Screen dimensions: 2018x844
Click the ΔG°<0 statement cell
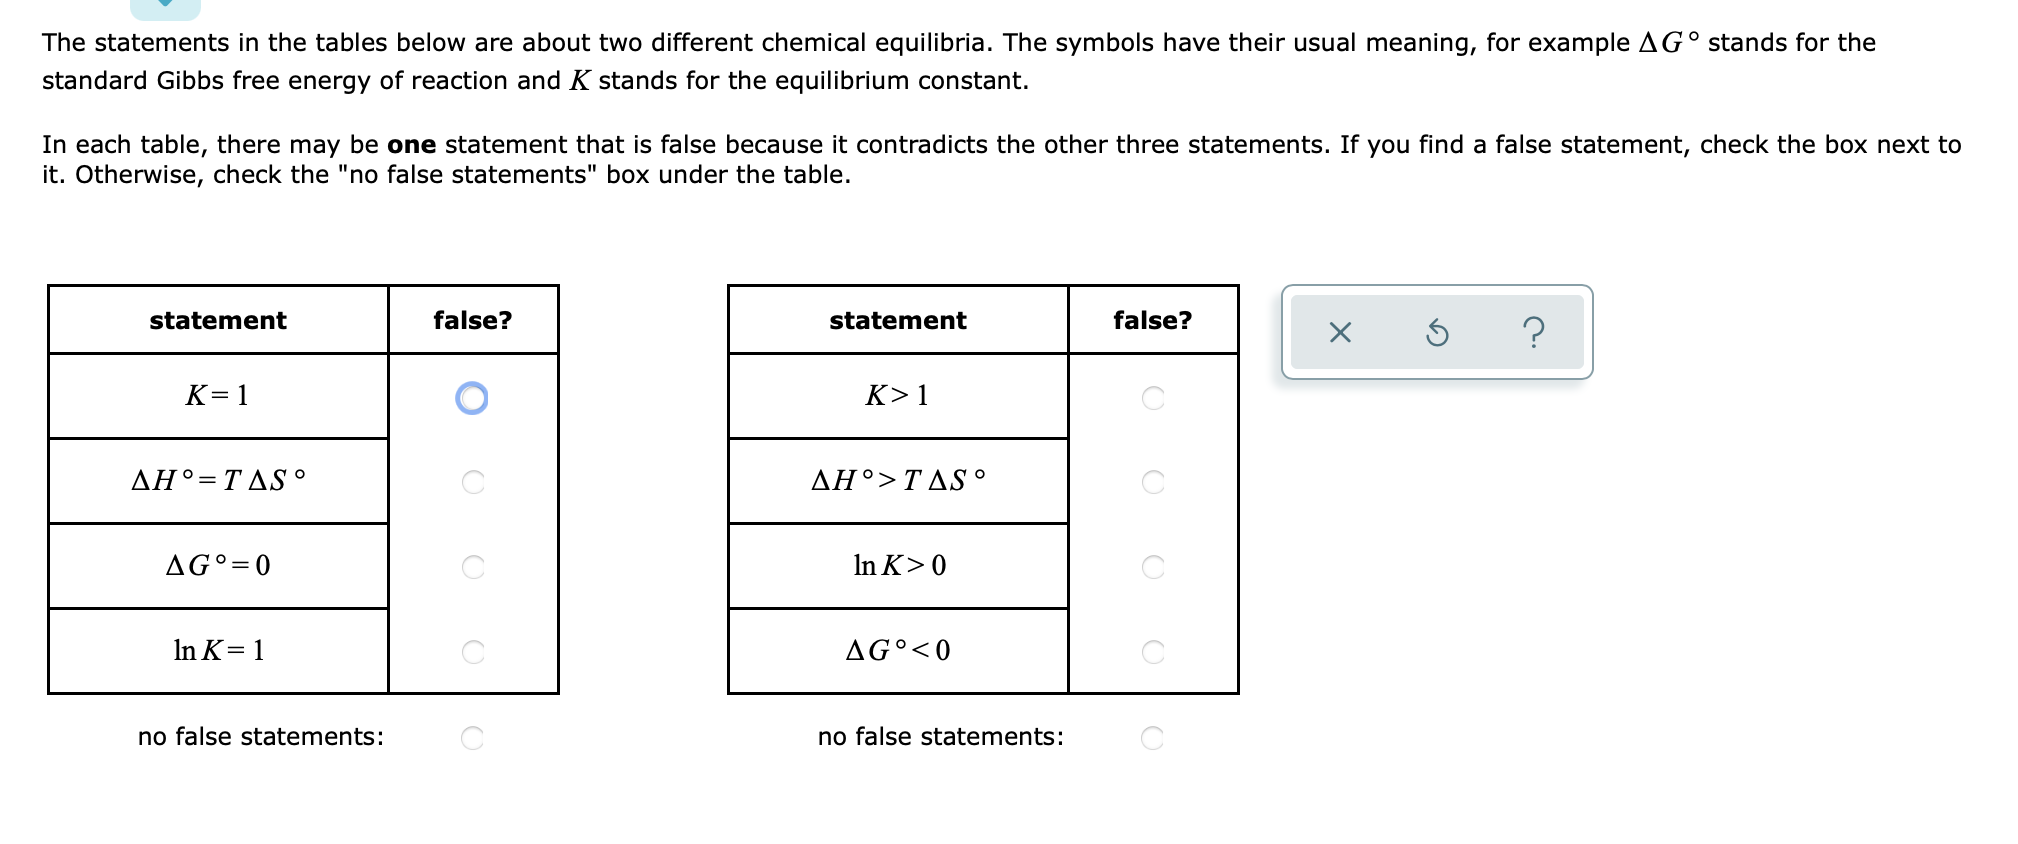point(898,652)
